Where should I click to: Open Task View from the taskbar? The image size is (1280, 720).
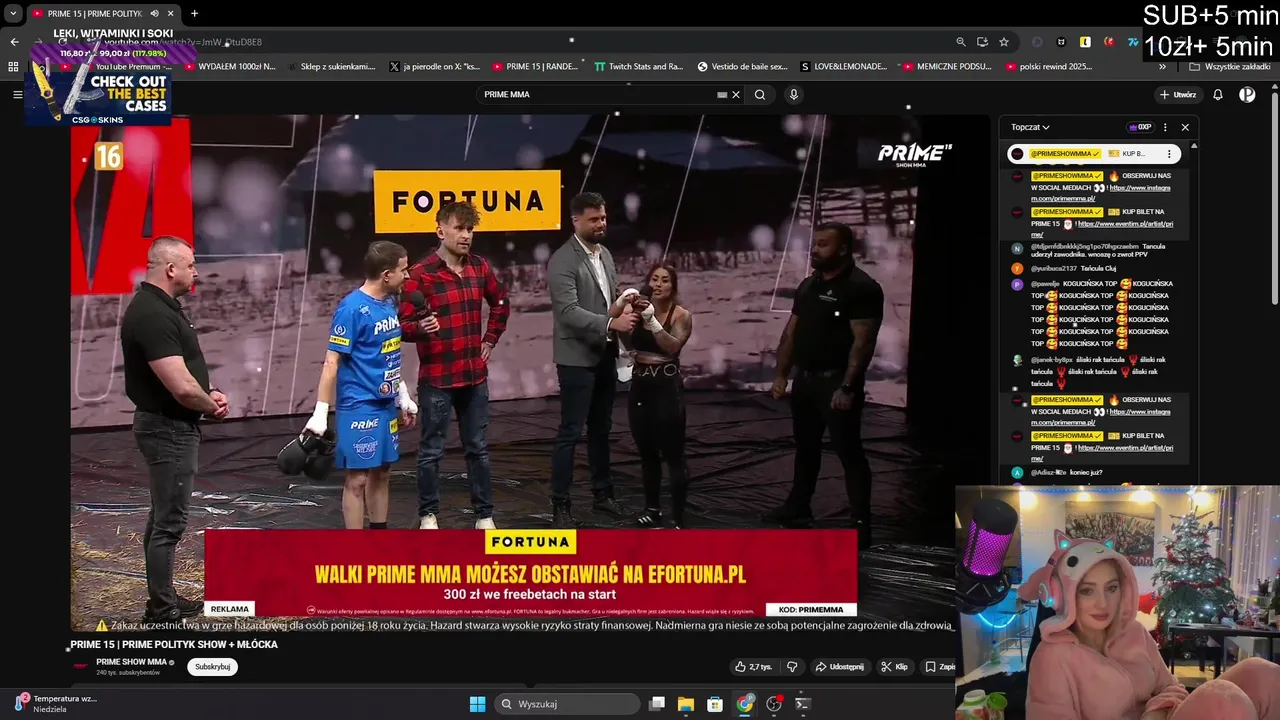click(657, 704)
